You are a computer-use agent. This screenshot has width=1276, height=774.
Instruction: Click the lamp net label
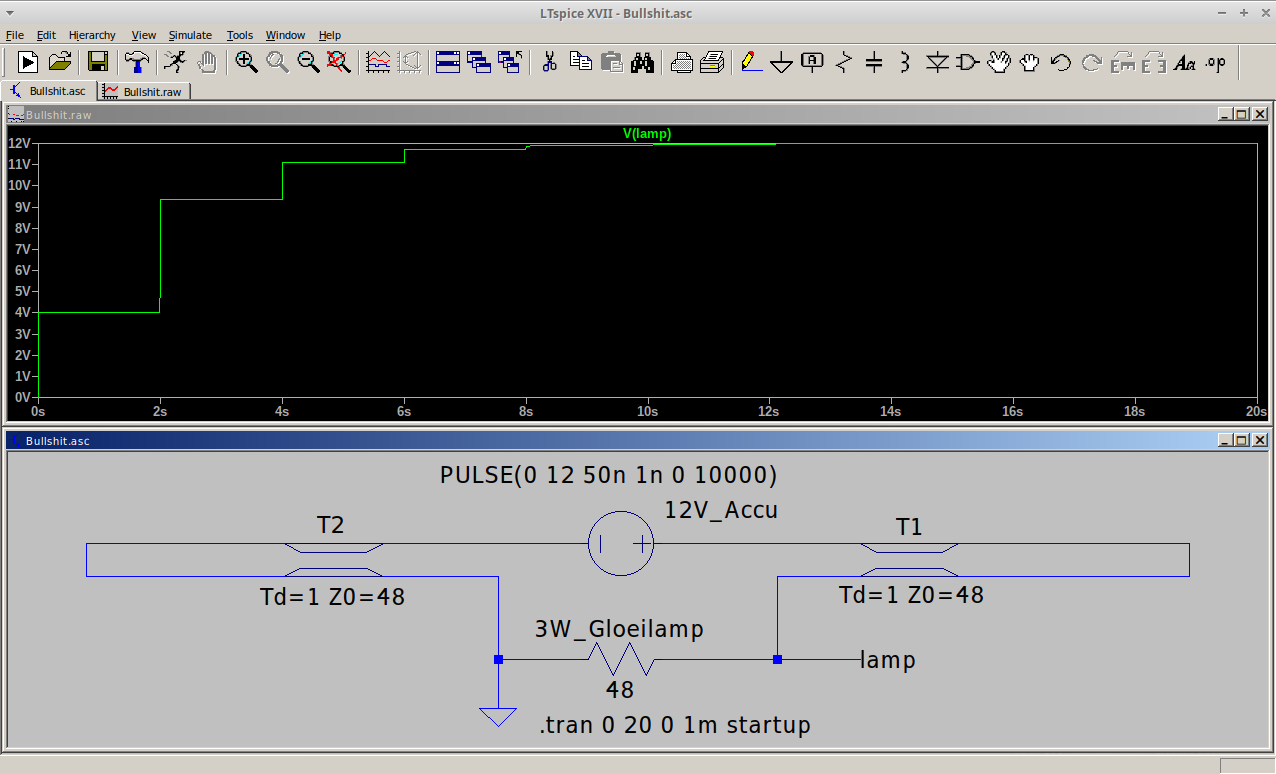tap(888, 660)
